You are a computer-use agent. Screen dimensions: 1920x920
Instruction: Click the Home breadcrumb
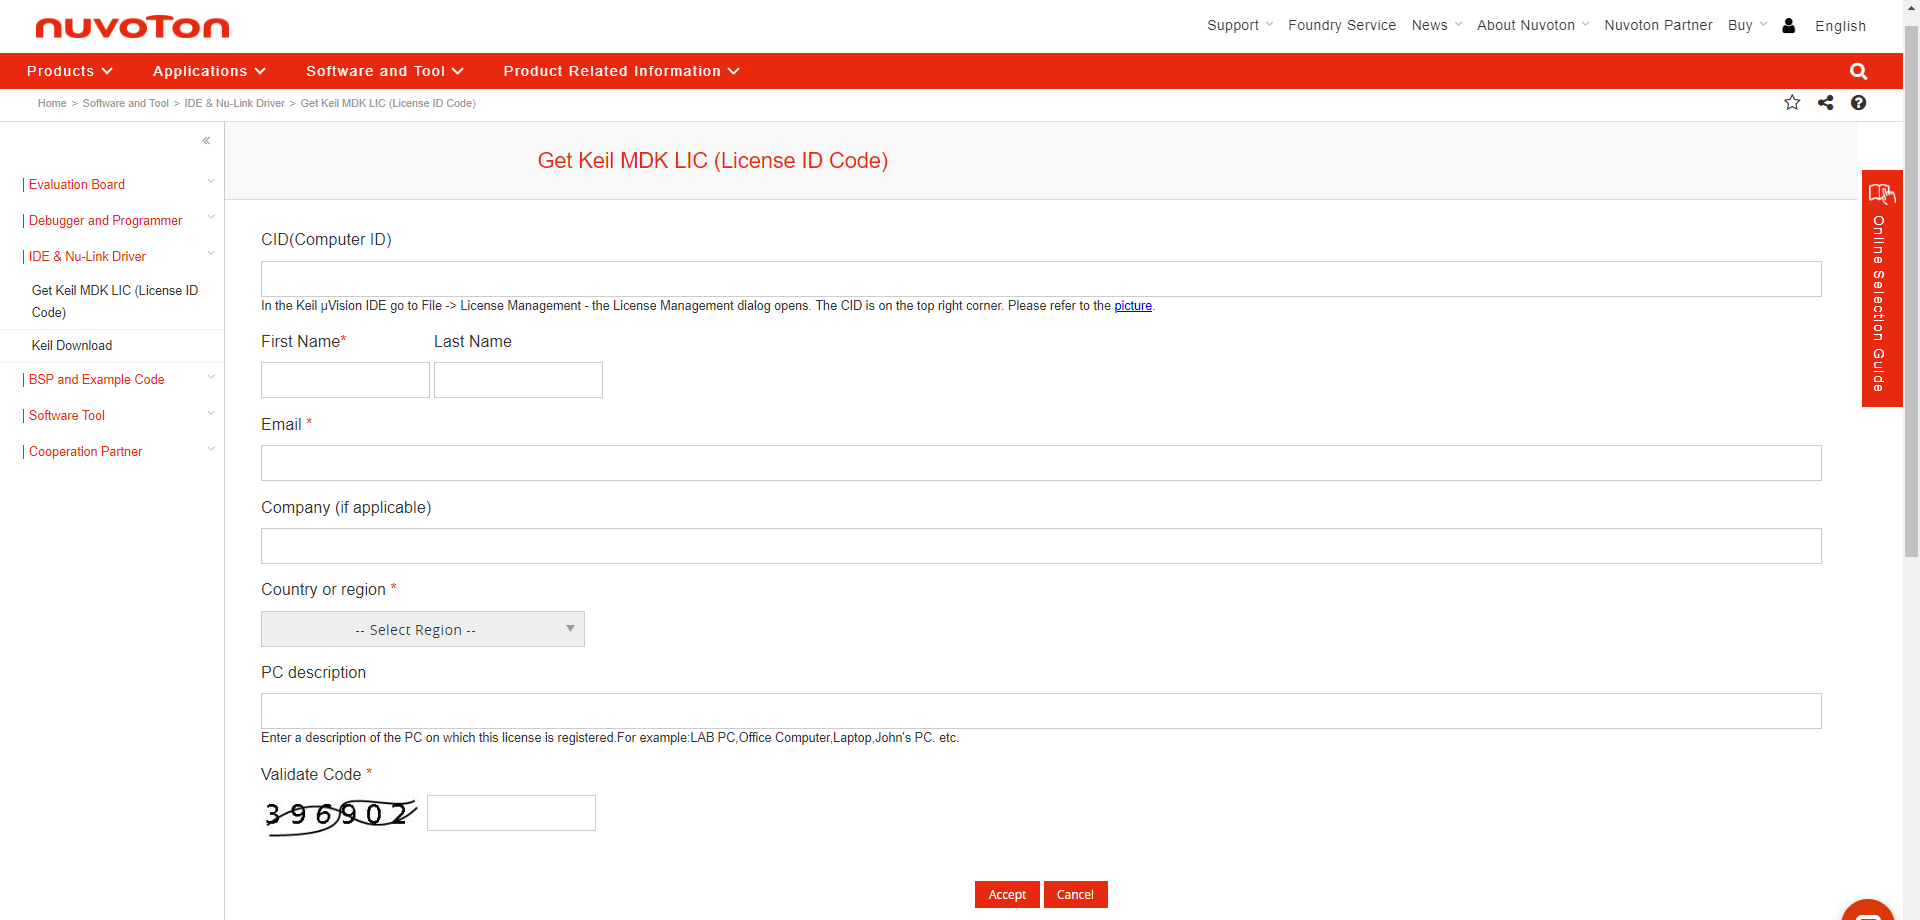(52, 103)
